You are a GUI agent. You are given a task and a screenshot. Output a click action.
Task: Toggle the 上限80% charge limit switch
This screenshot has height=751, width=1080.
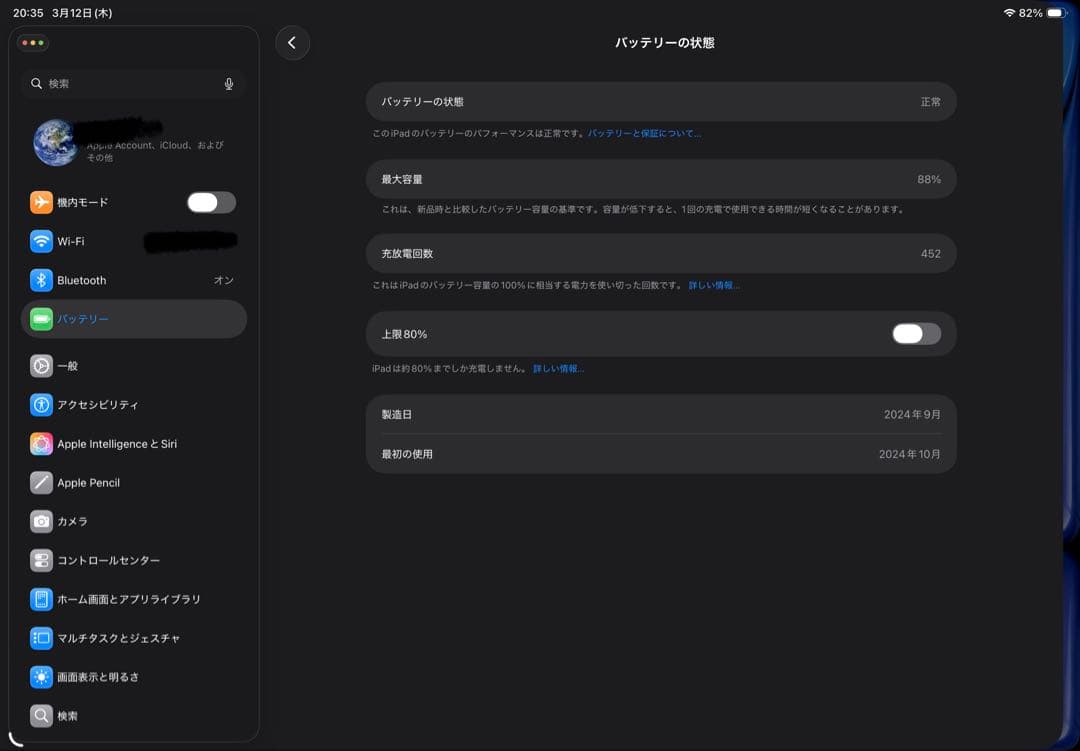click(x=916, y=334)
